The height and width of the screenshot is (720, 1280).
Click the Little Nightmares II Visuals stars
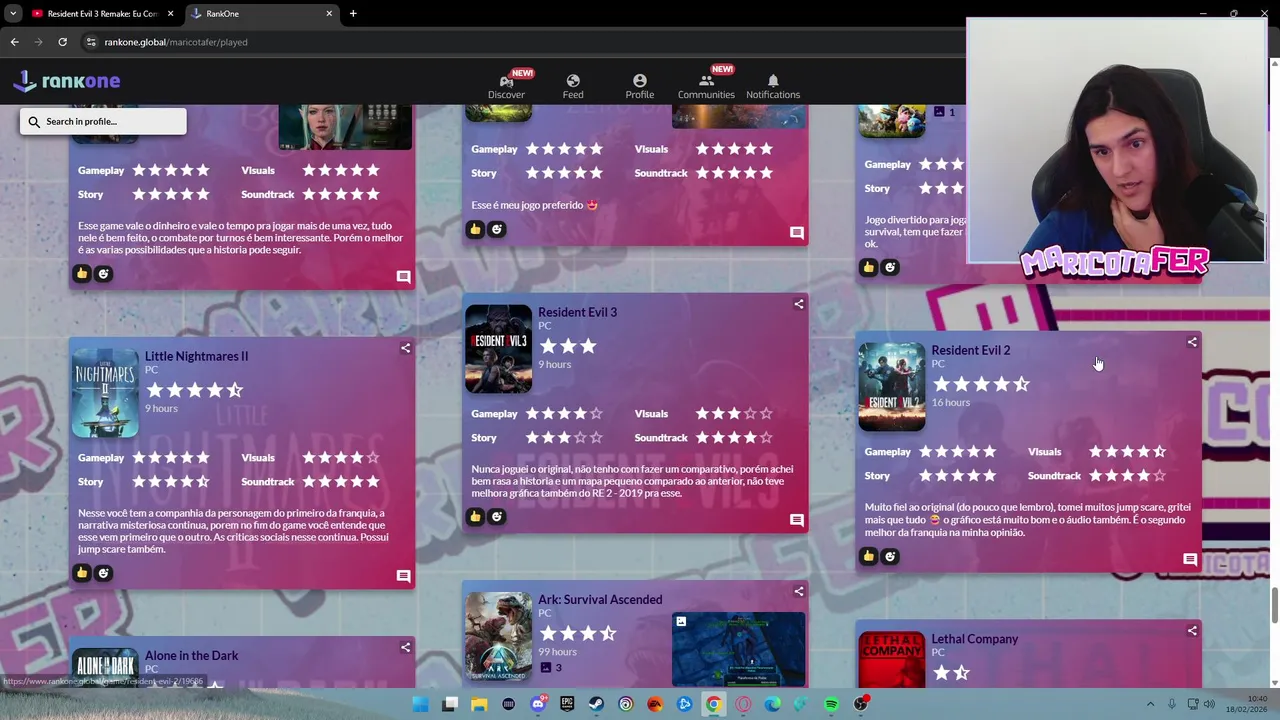click(x=341, y=457)
